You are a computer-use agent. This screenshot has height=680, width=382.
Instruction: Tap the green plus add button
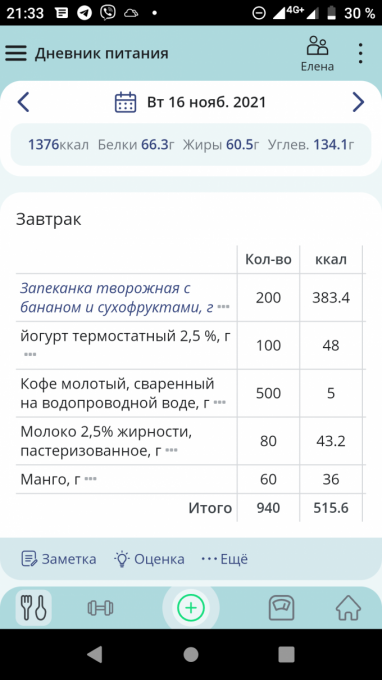pyautogui.click(x=191, y=608)
